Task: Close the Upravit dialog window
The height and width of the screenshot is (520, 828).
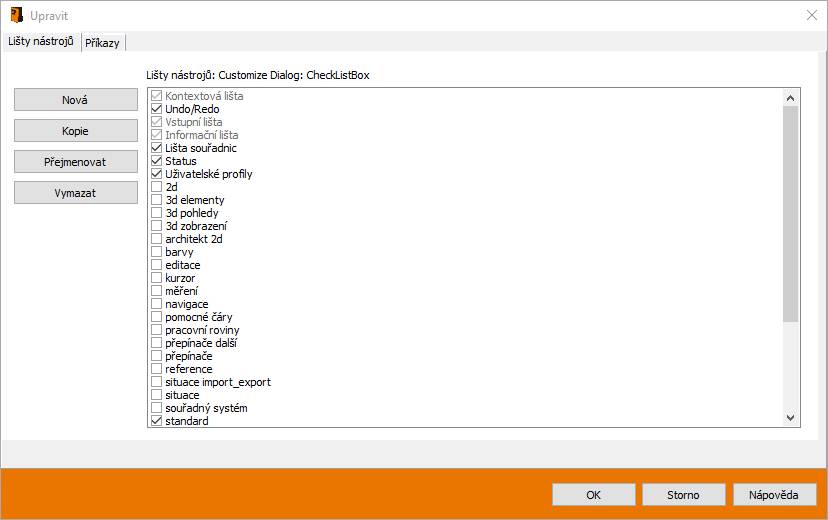Action: 811,15
